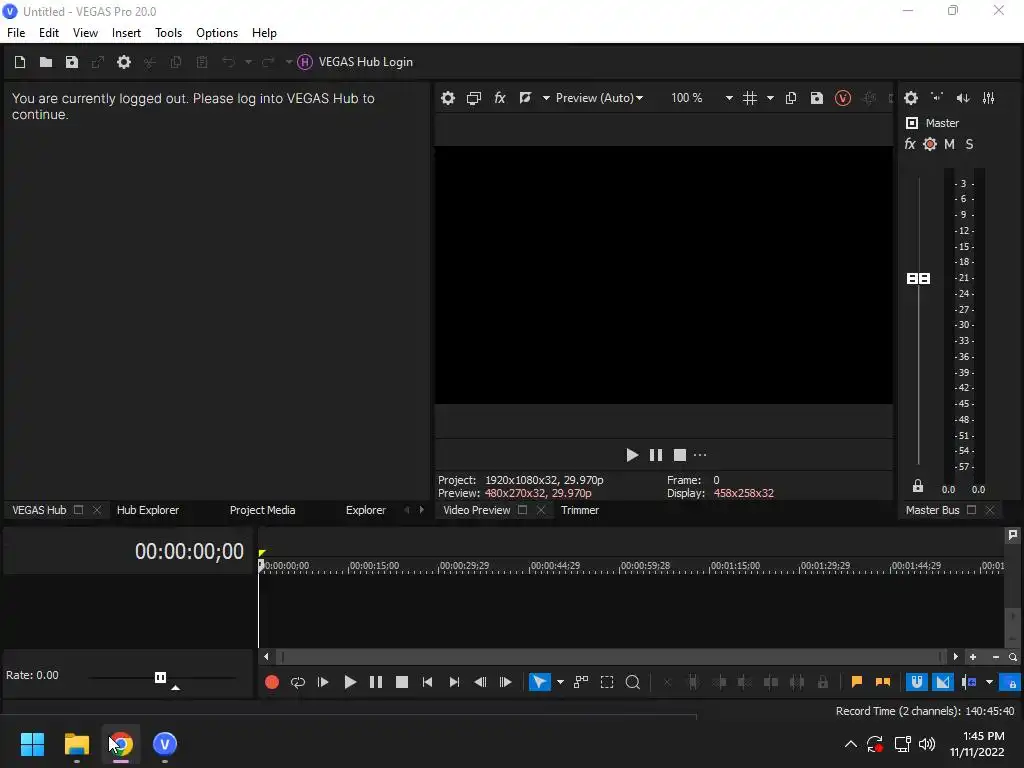
Task: Save snapshot to file icon in preview
Action: (816, 98)
